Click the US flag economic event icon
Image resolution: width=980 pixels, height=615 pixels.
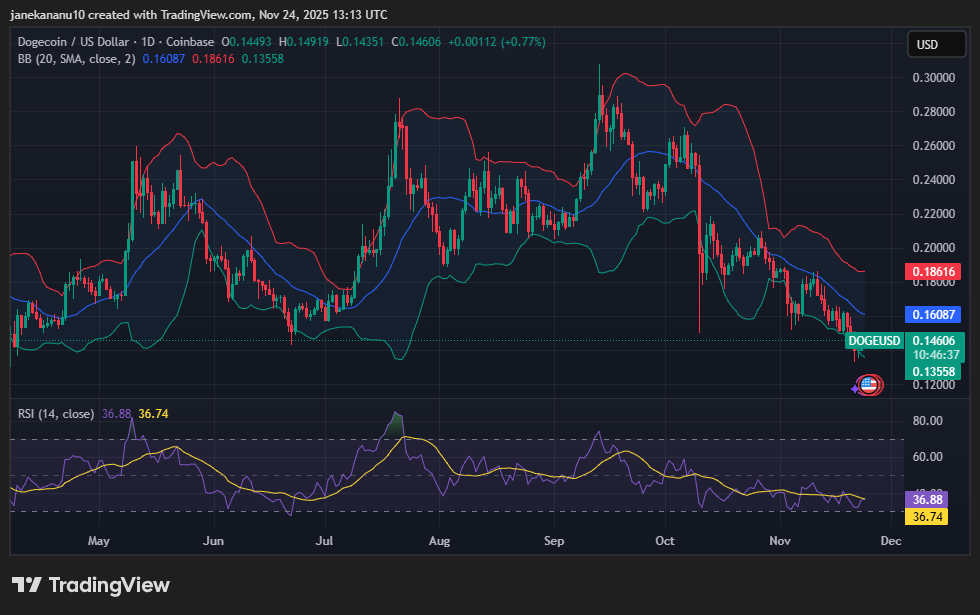point(869,385)
